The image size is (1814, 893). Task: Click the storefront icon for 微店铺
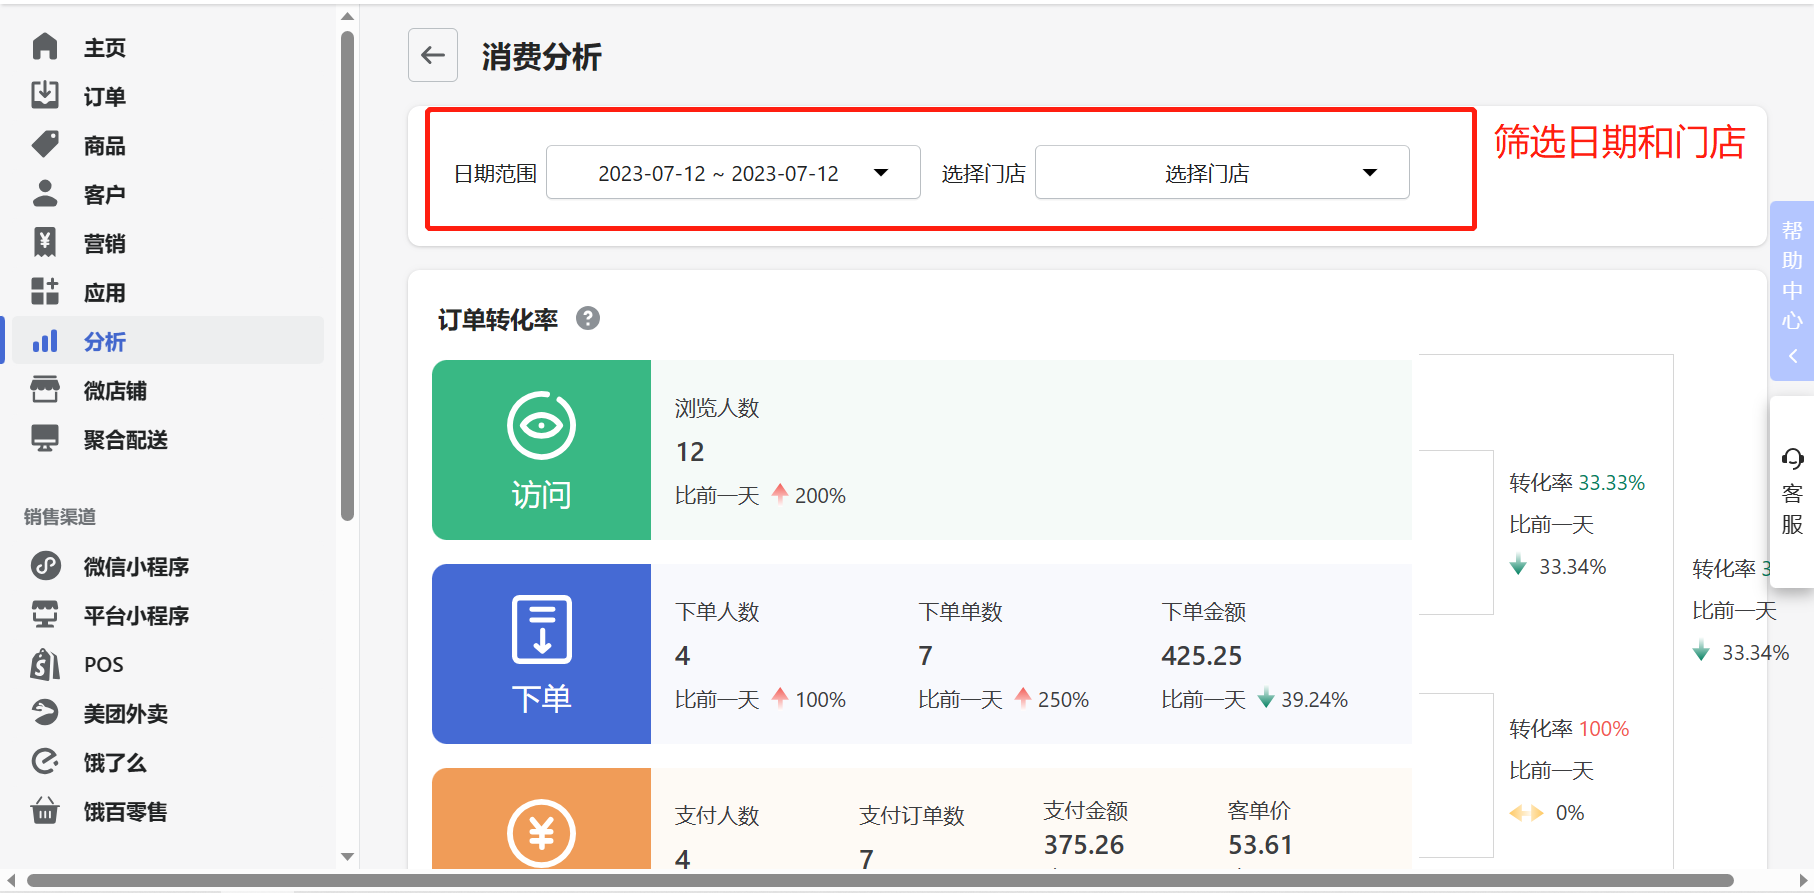click(x=45, y=390)
